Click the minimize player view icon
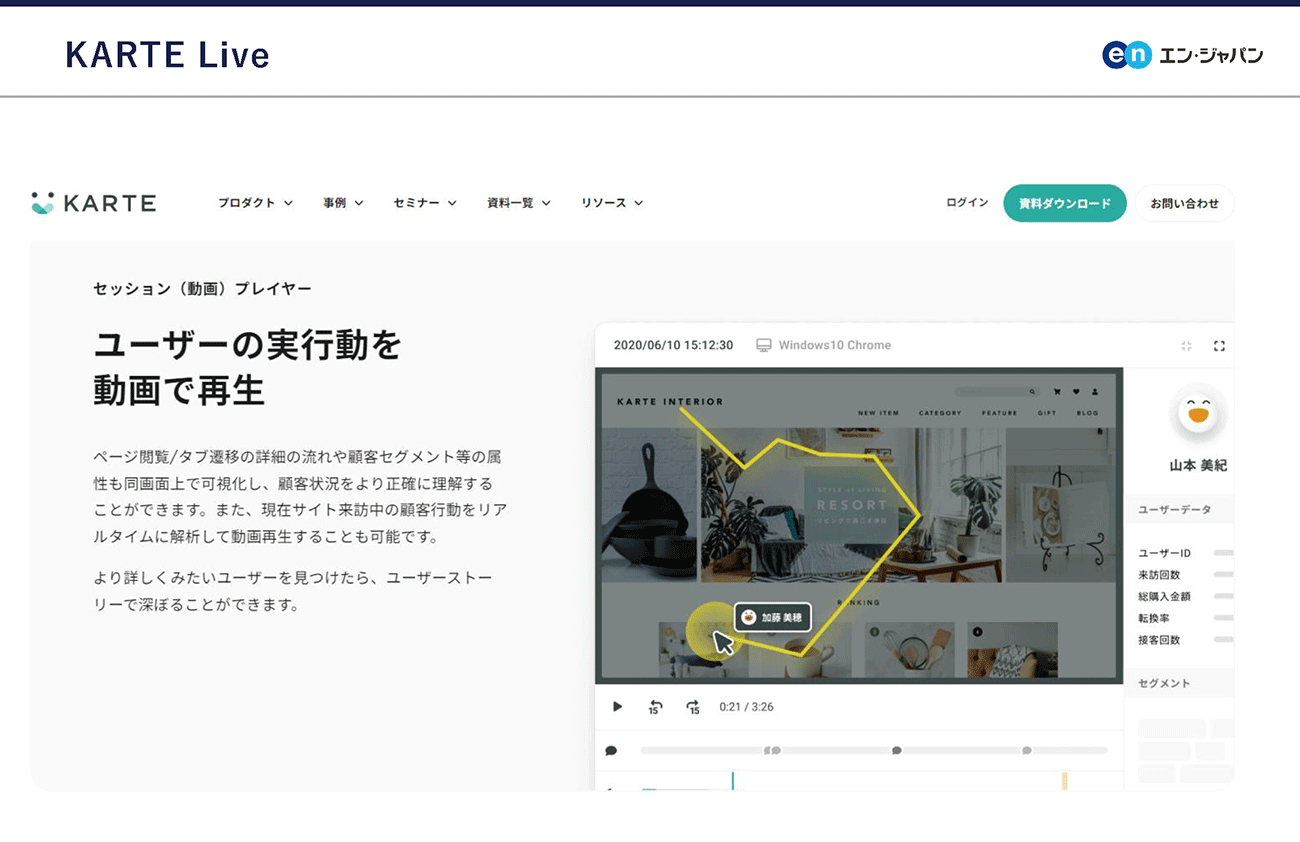Image resolution: width=1300 pixels, height=842 pixels. (x=1186, y=346)
